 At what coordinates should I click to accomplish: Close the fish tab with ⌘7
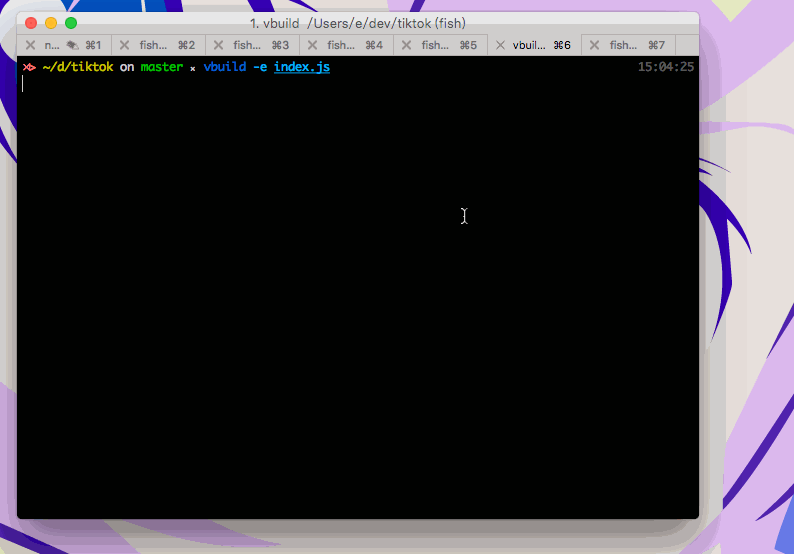[594, 45]
